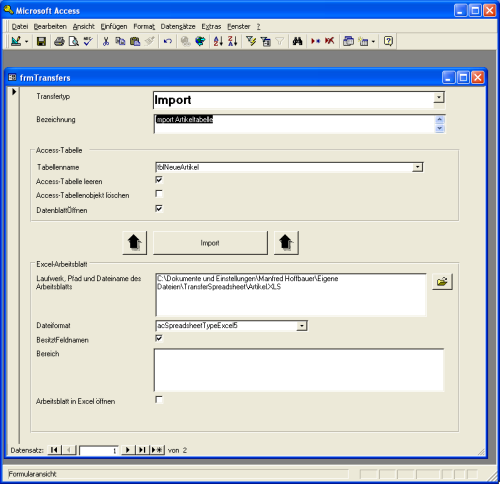Filter by form icon

[x=265, y=41]
